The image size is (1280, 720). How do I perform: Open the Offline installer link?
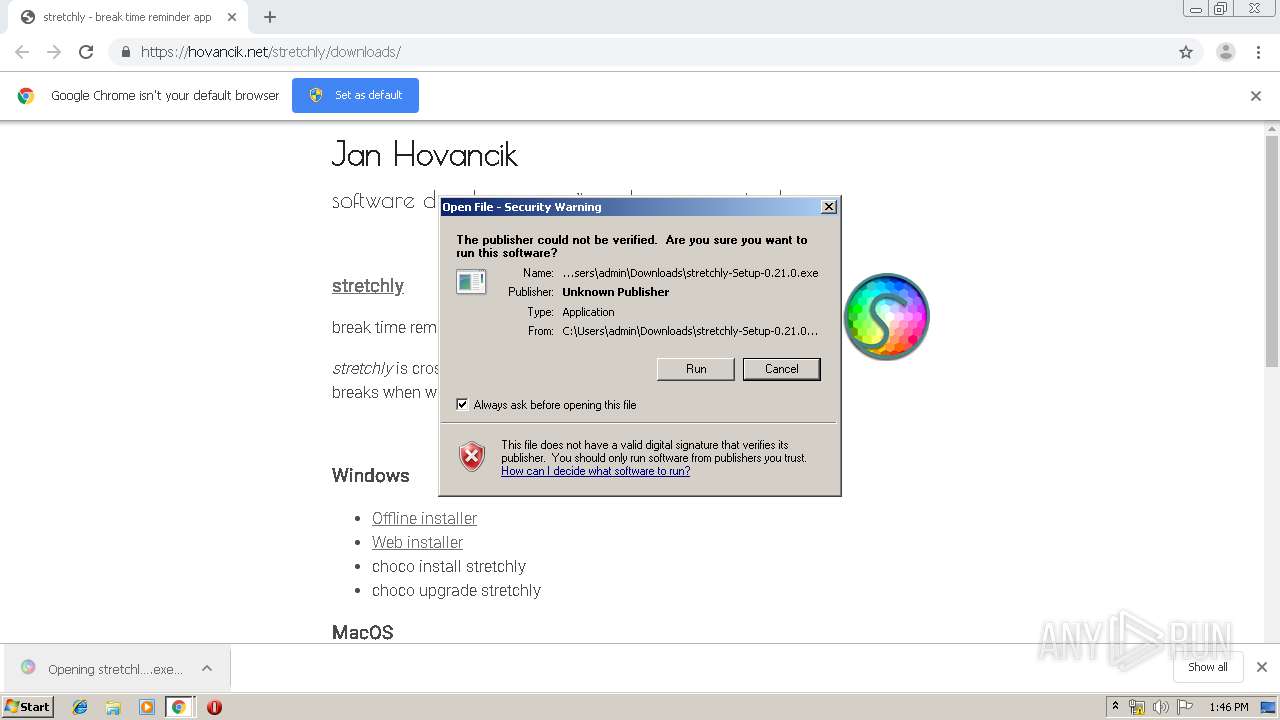[424, 518]
